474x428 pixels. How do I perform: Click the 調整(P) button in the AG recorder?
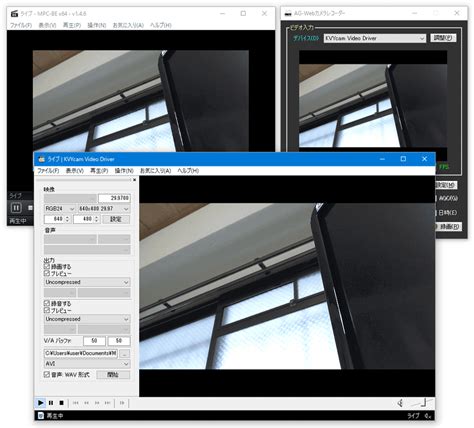(x=443, y=38)
